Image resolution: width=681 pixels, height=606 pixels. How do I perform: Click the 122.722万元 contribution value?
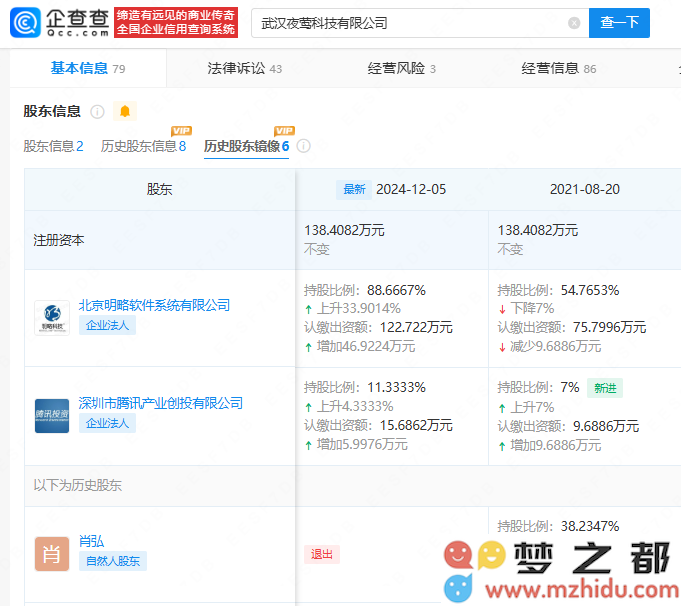click(x=416, y=327)
